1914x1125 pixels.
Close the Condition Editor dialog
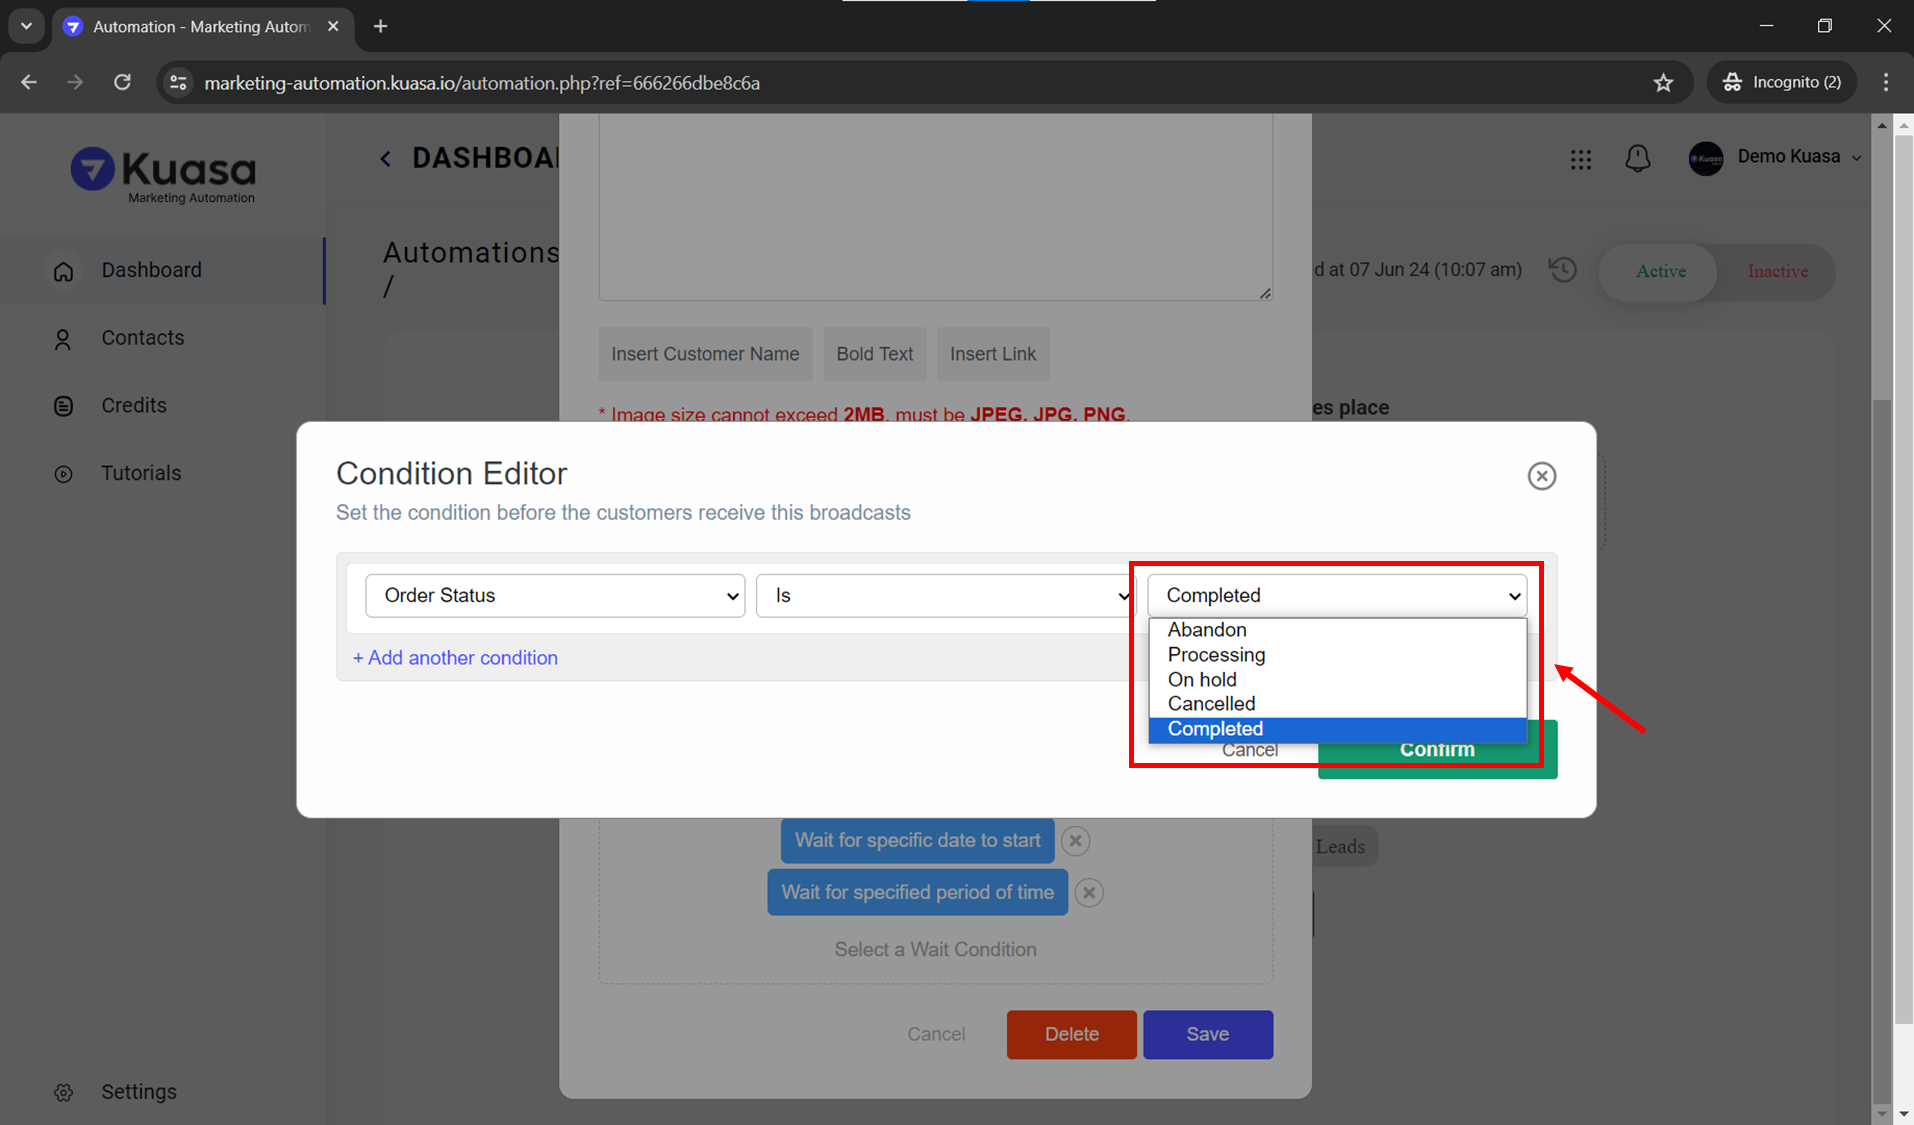(1541, 476)
